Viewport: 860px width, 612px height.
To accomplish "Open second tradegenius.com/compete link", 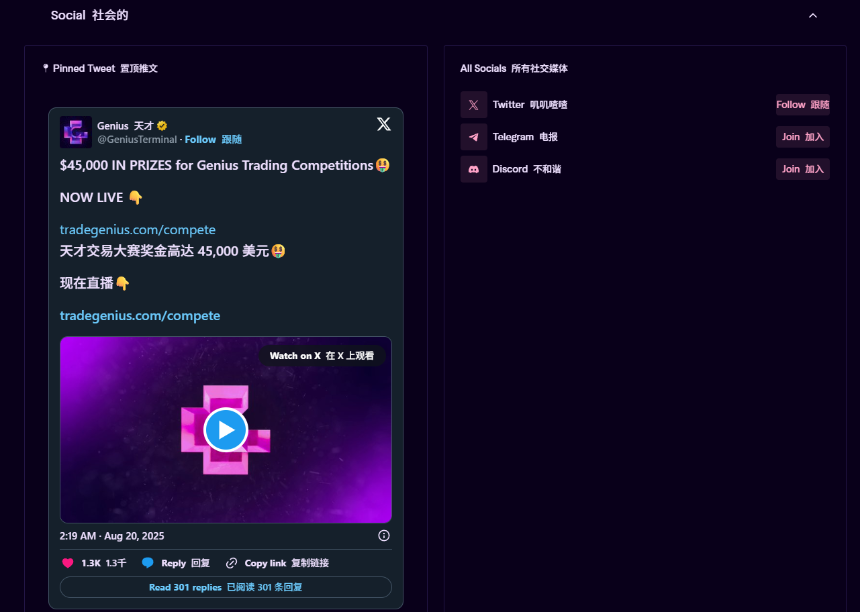I will [140, 316].
